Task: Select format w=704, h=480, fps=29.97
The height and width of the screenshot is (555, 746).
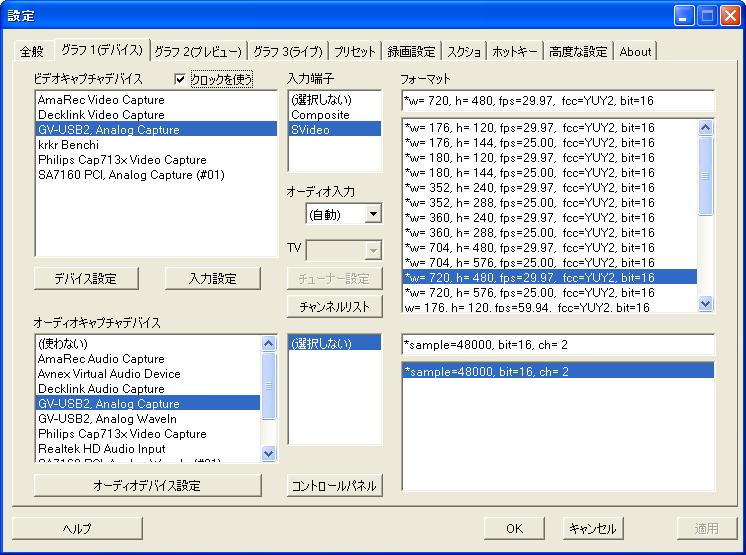Action: pos(550,247)
